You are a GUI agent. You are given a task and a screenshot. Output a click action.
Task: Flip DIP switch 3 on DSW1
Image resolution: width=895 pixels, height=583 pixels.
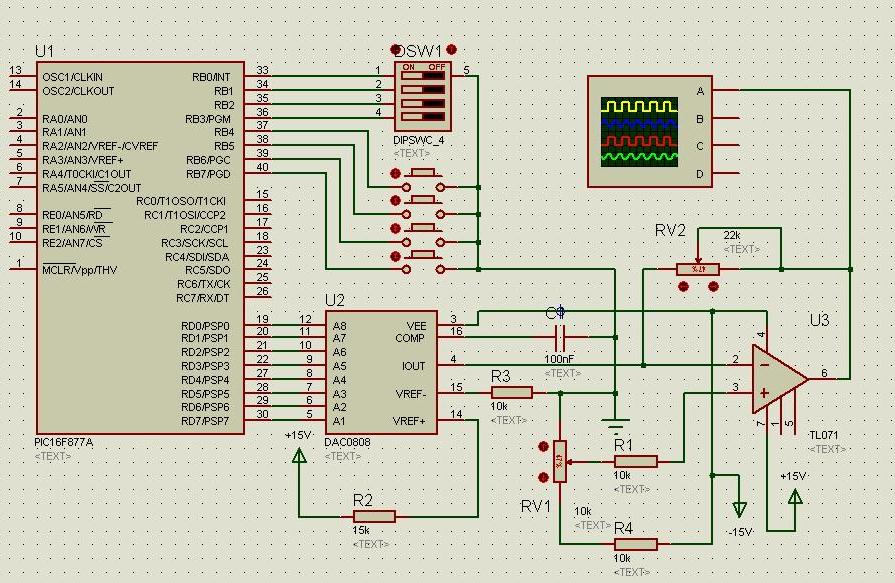coord(423,103)
